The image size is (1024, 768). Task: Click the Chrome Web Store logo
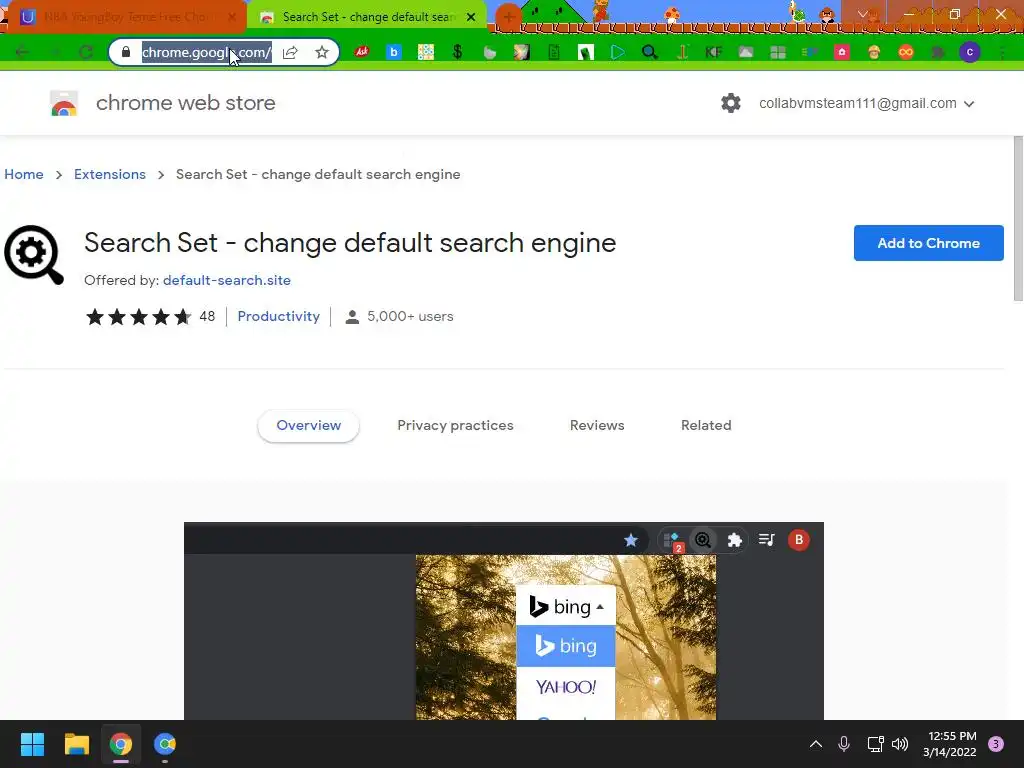[64, 103]
